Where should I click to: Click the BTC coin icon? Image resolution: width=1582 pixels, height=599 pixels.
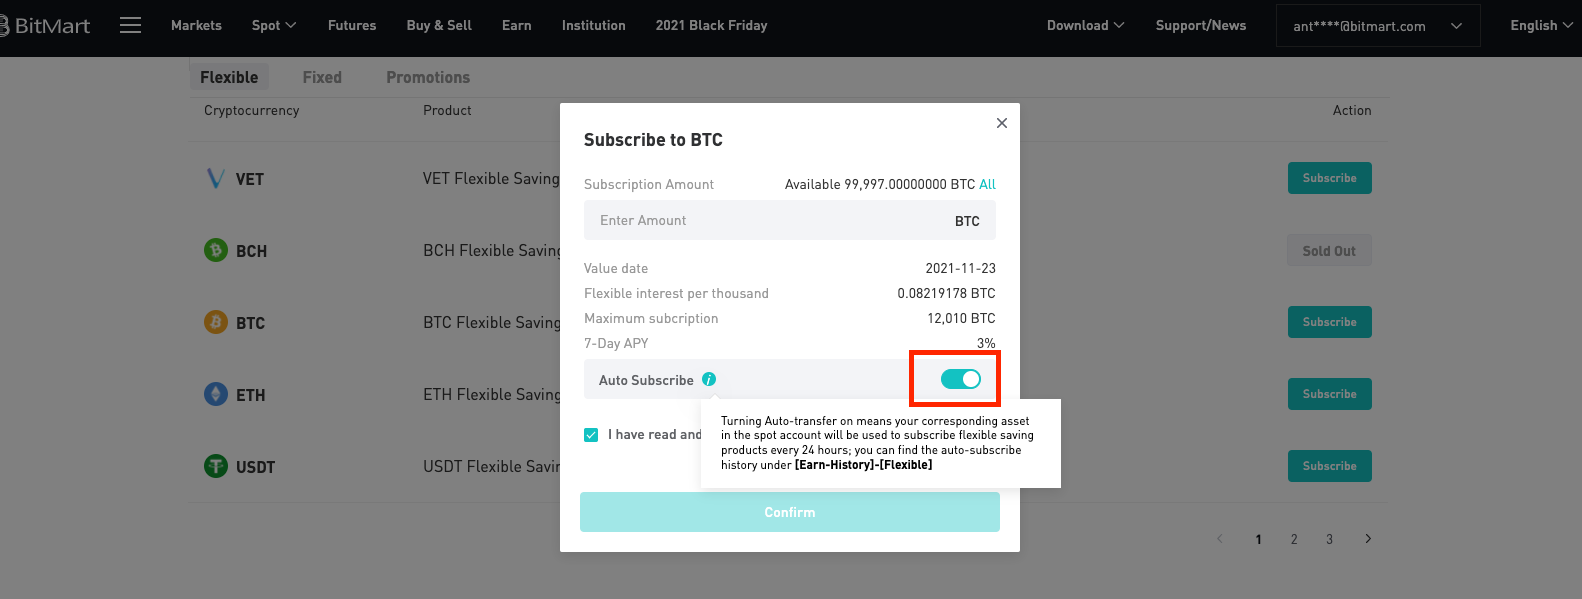(216, 322)
